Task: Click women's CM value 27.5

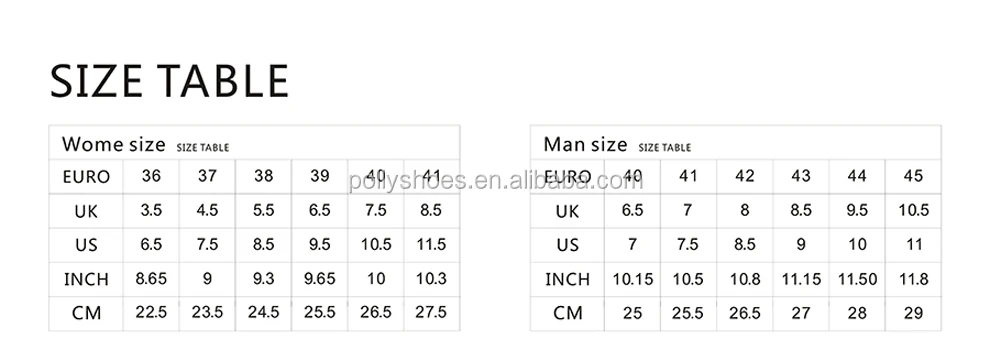Action: 431,312
